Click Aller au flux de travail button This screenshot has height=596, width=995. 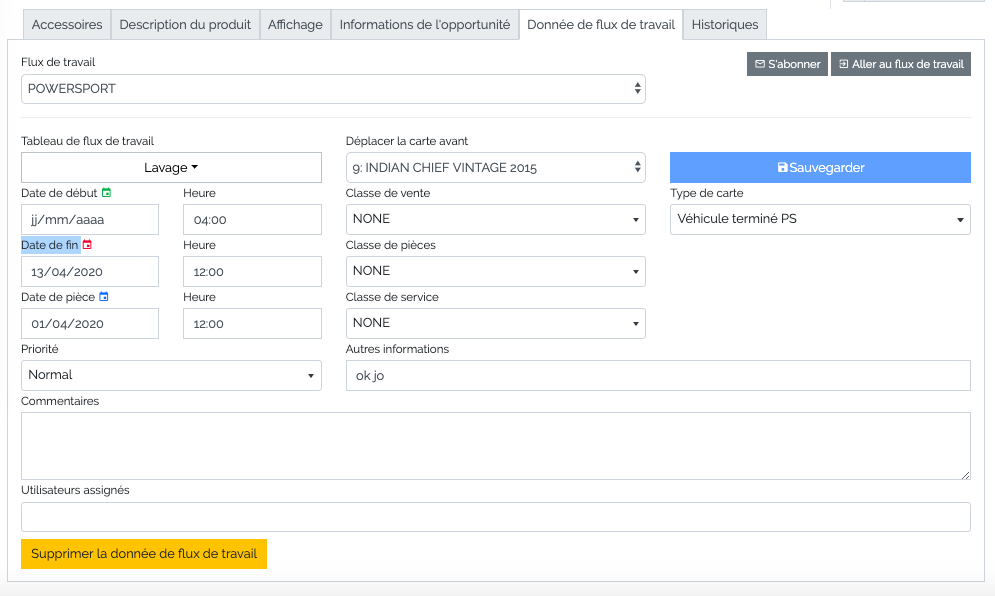tap(900, 64)
